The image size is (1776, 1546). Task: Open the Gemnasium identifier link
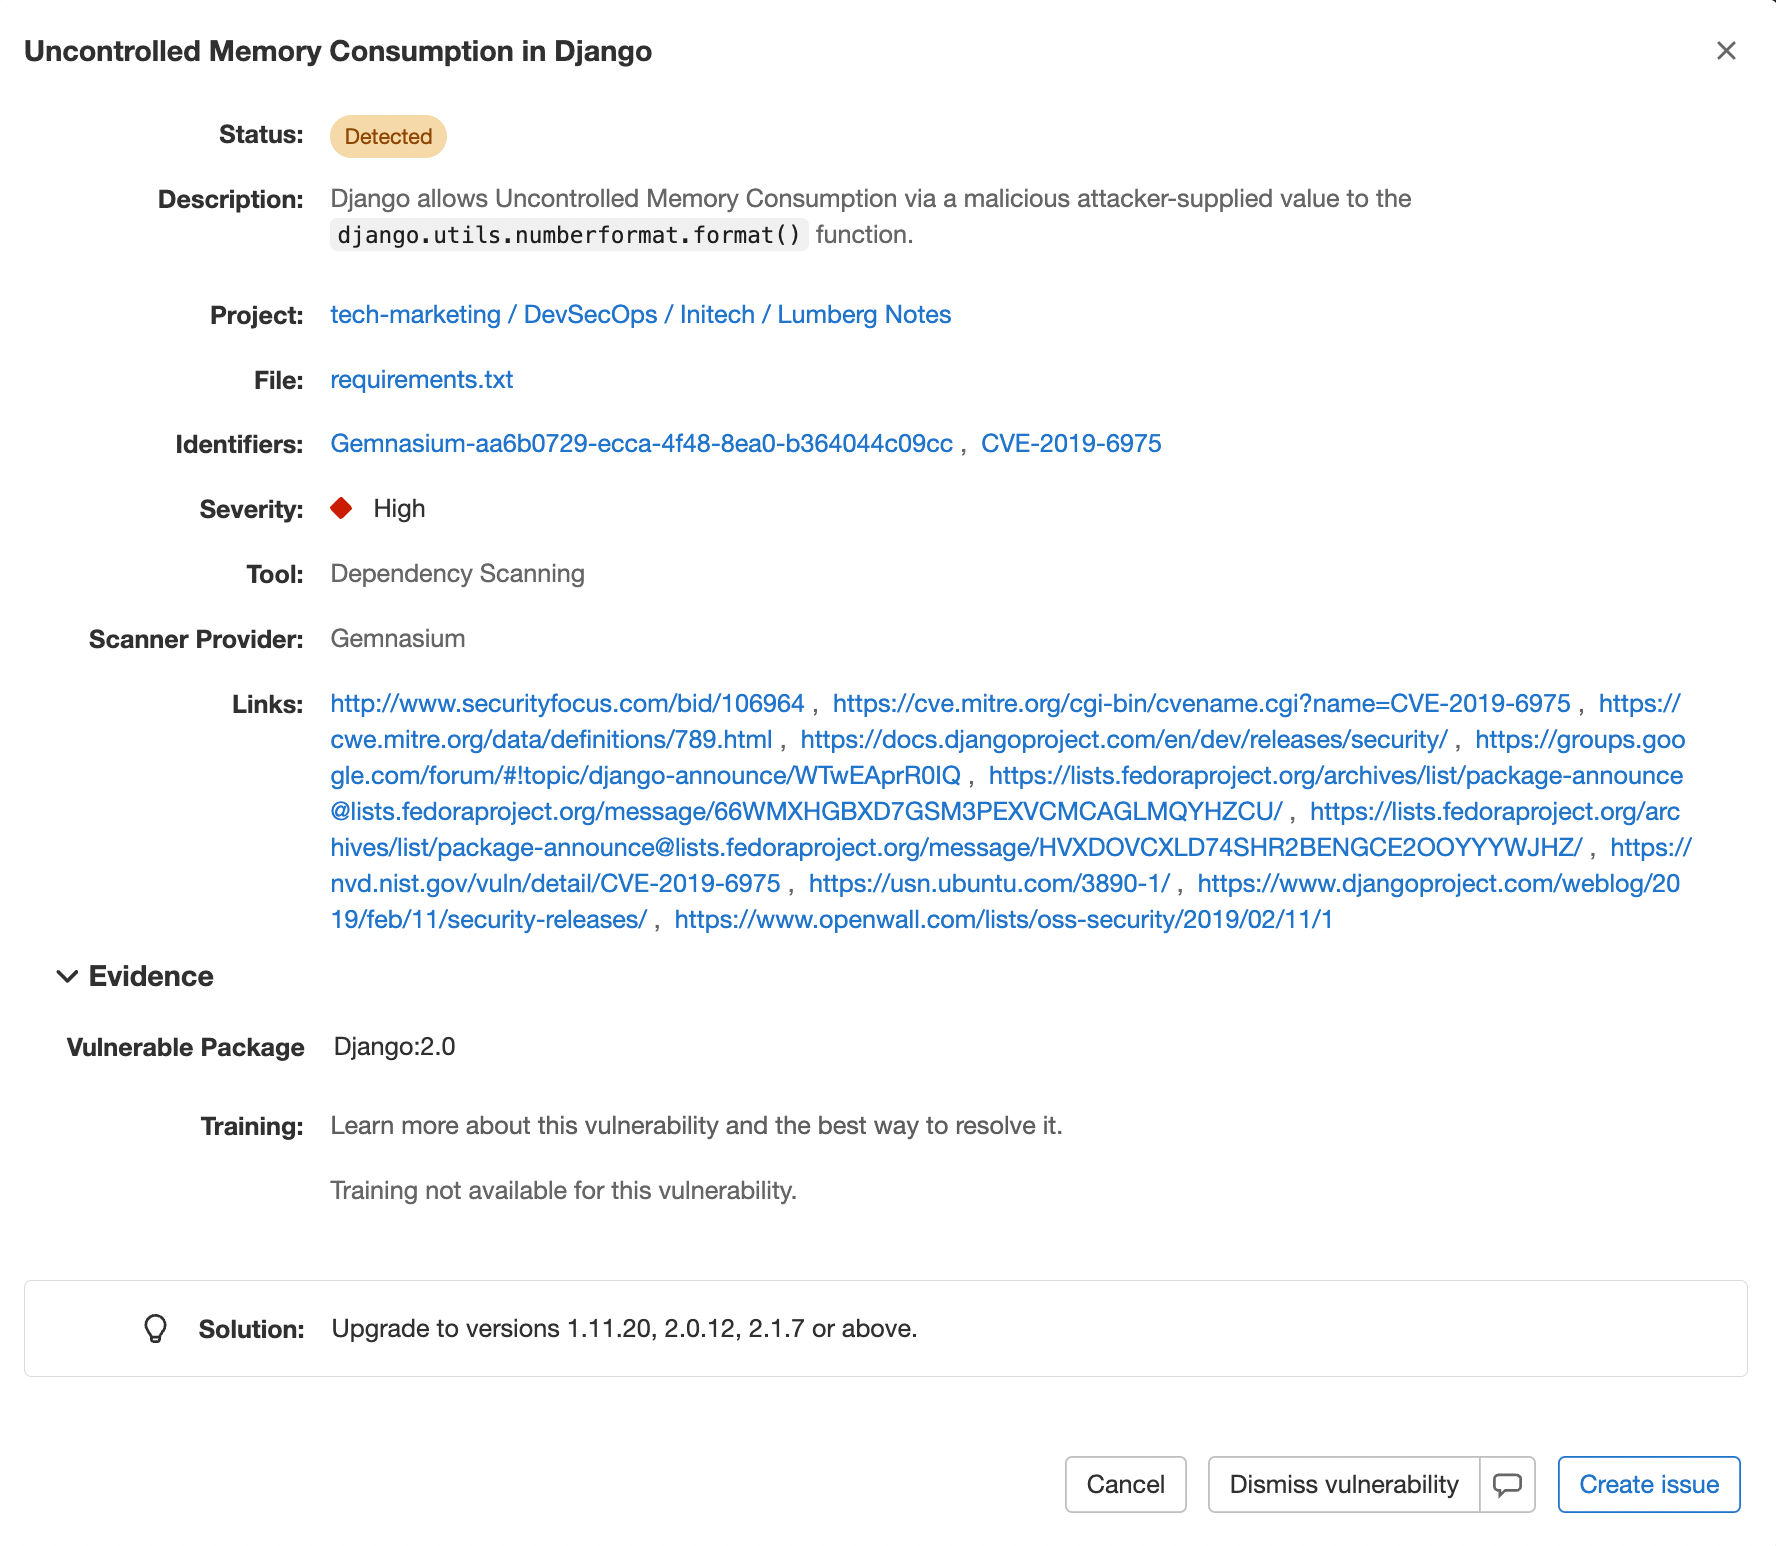point(641,444)
